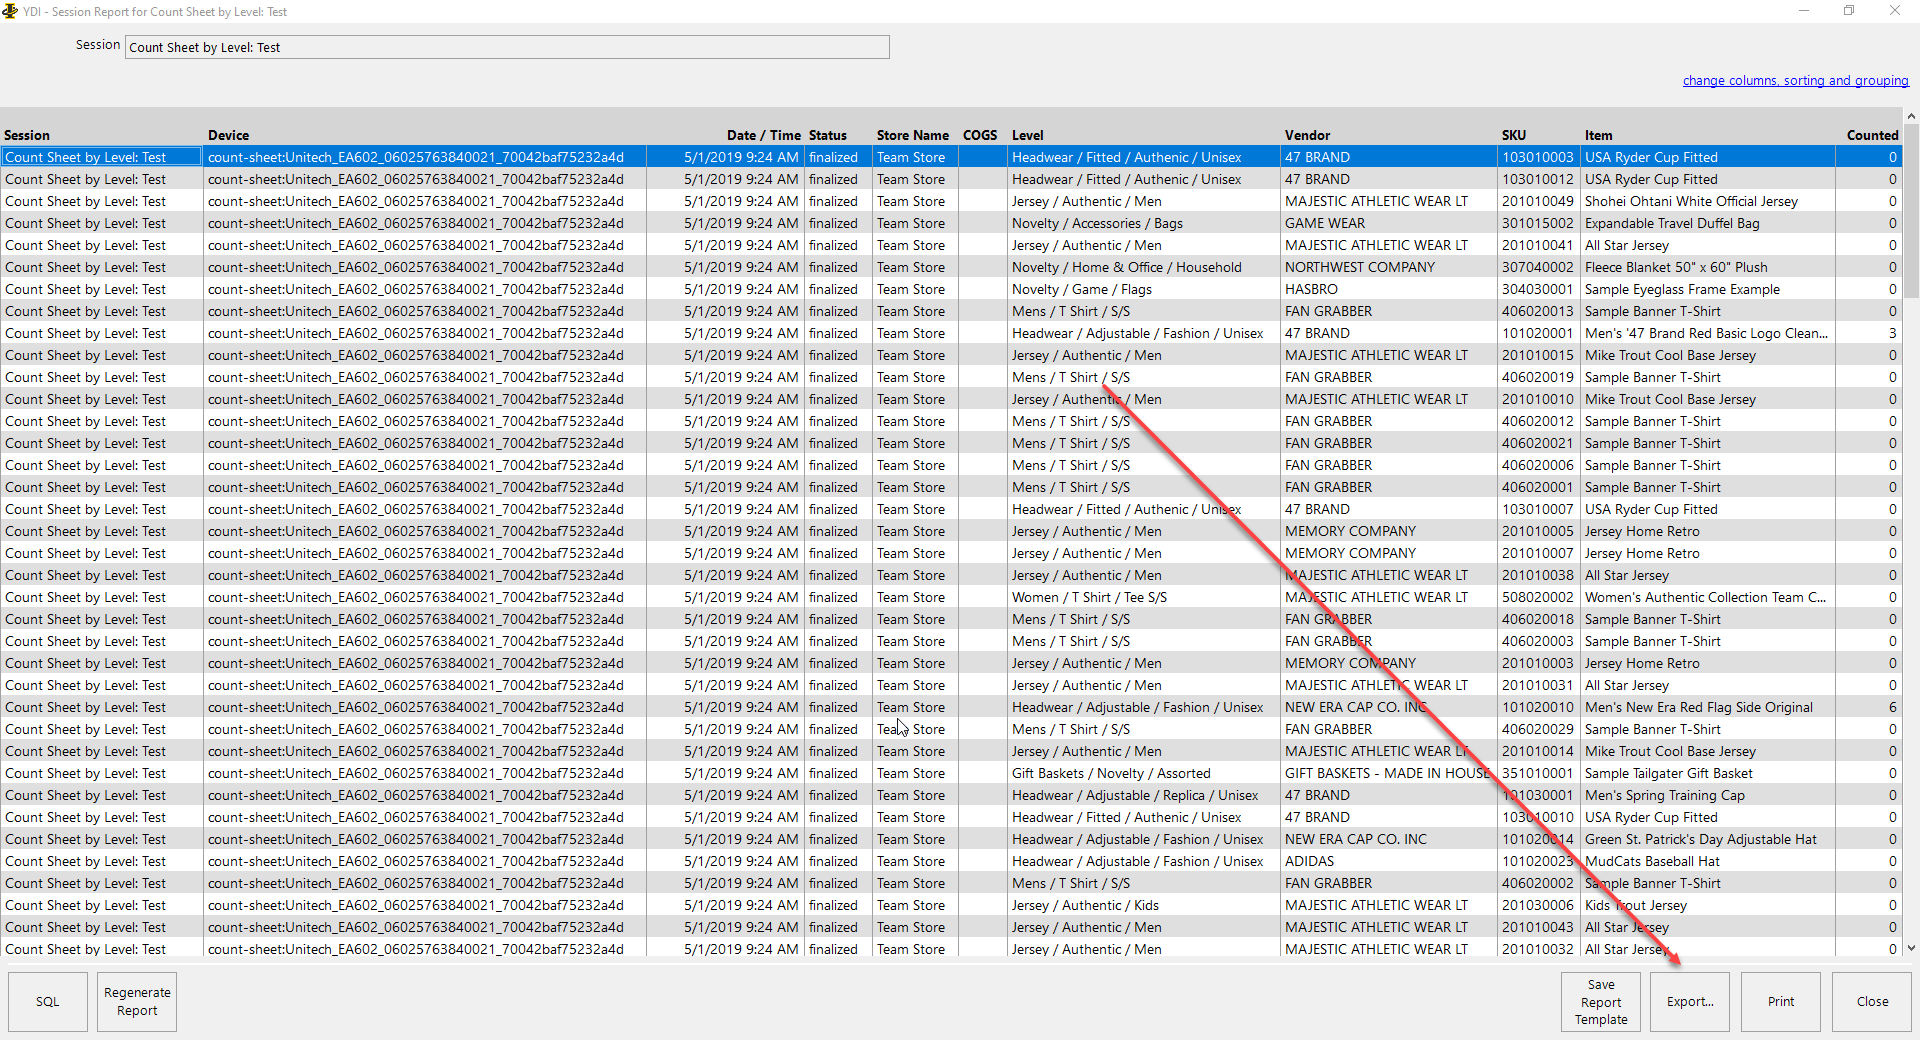Viewport: 1920px width, 1040px height.
Task: Restore down the report window
Action: point(1849,11)
